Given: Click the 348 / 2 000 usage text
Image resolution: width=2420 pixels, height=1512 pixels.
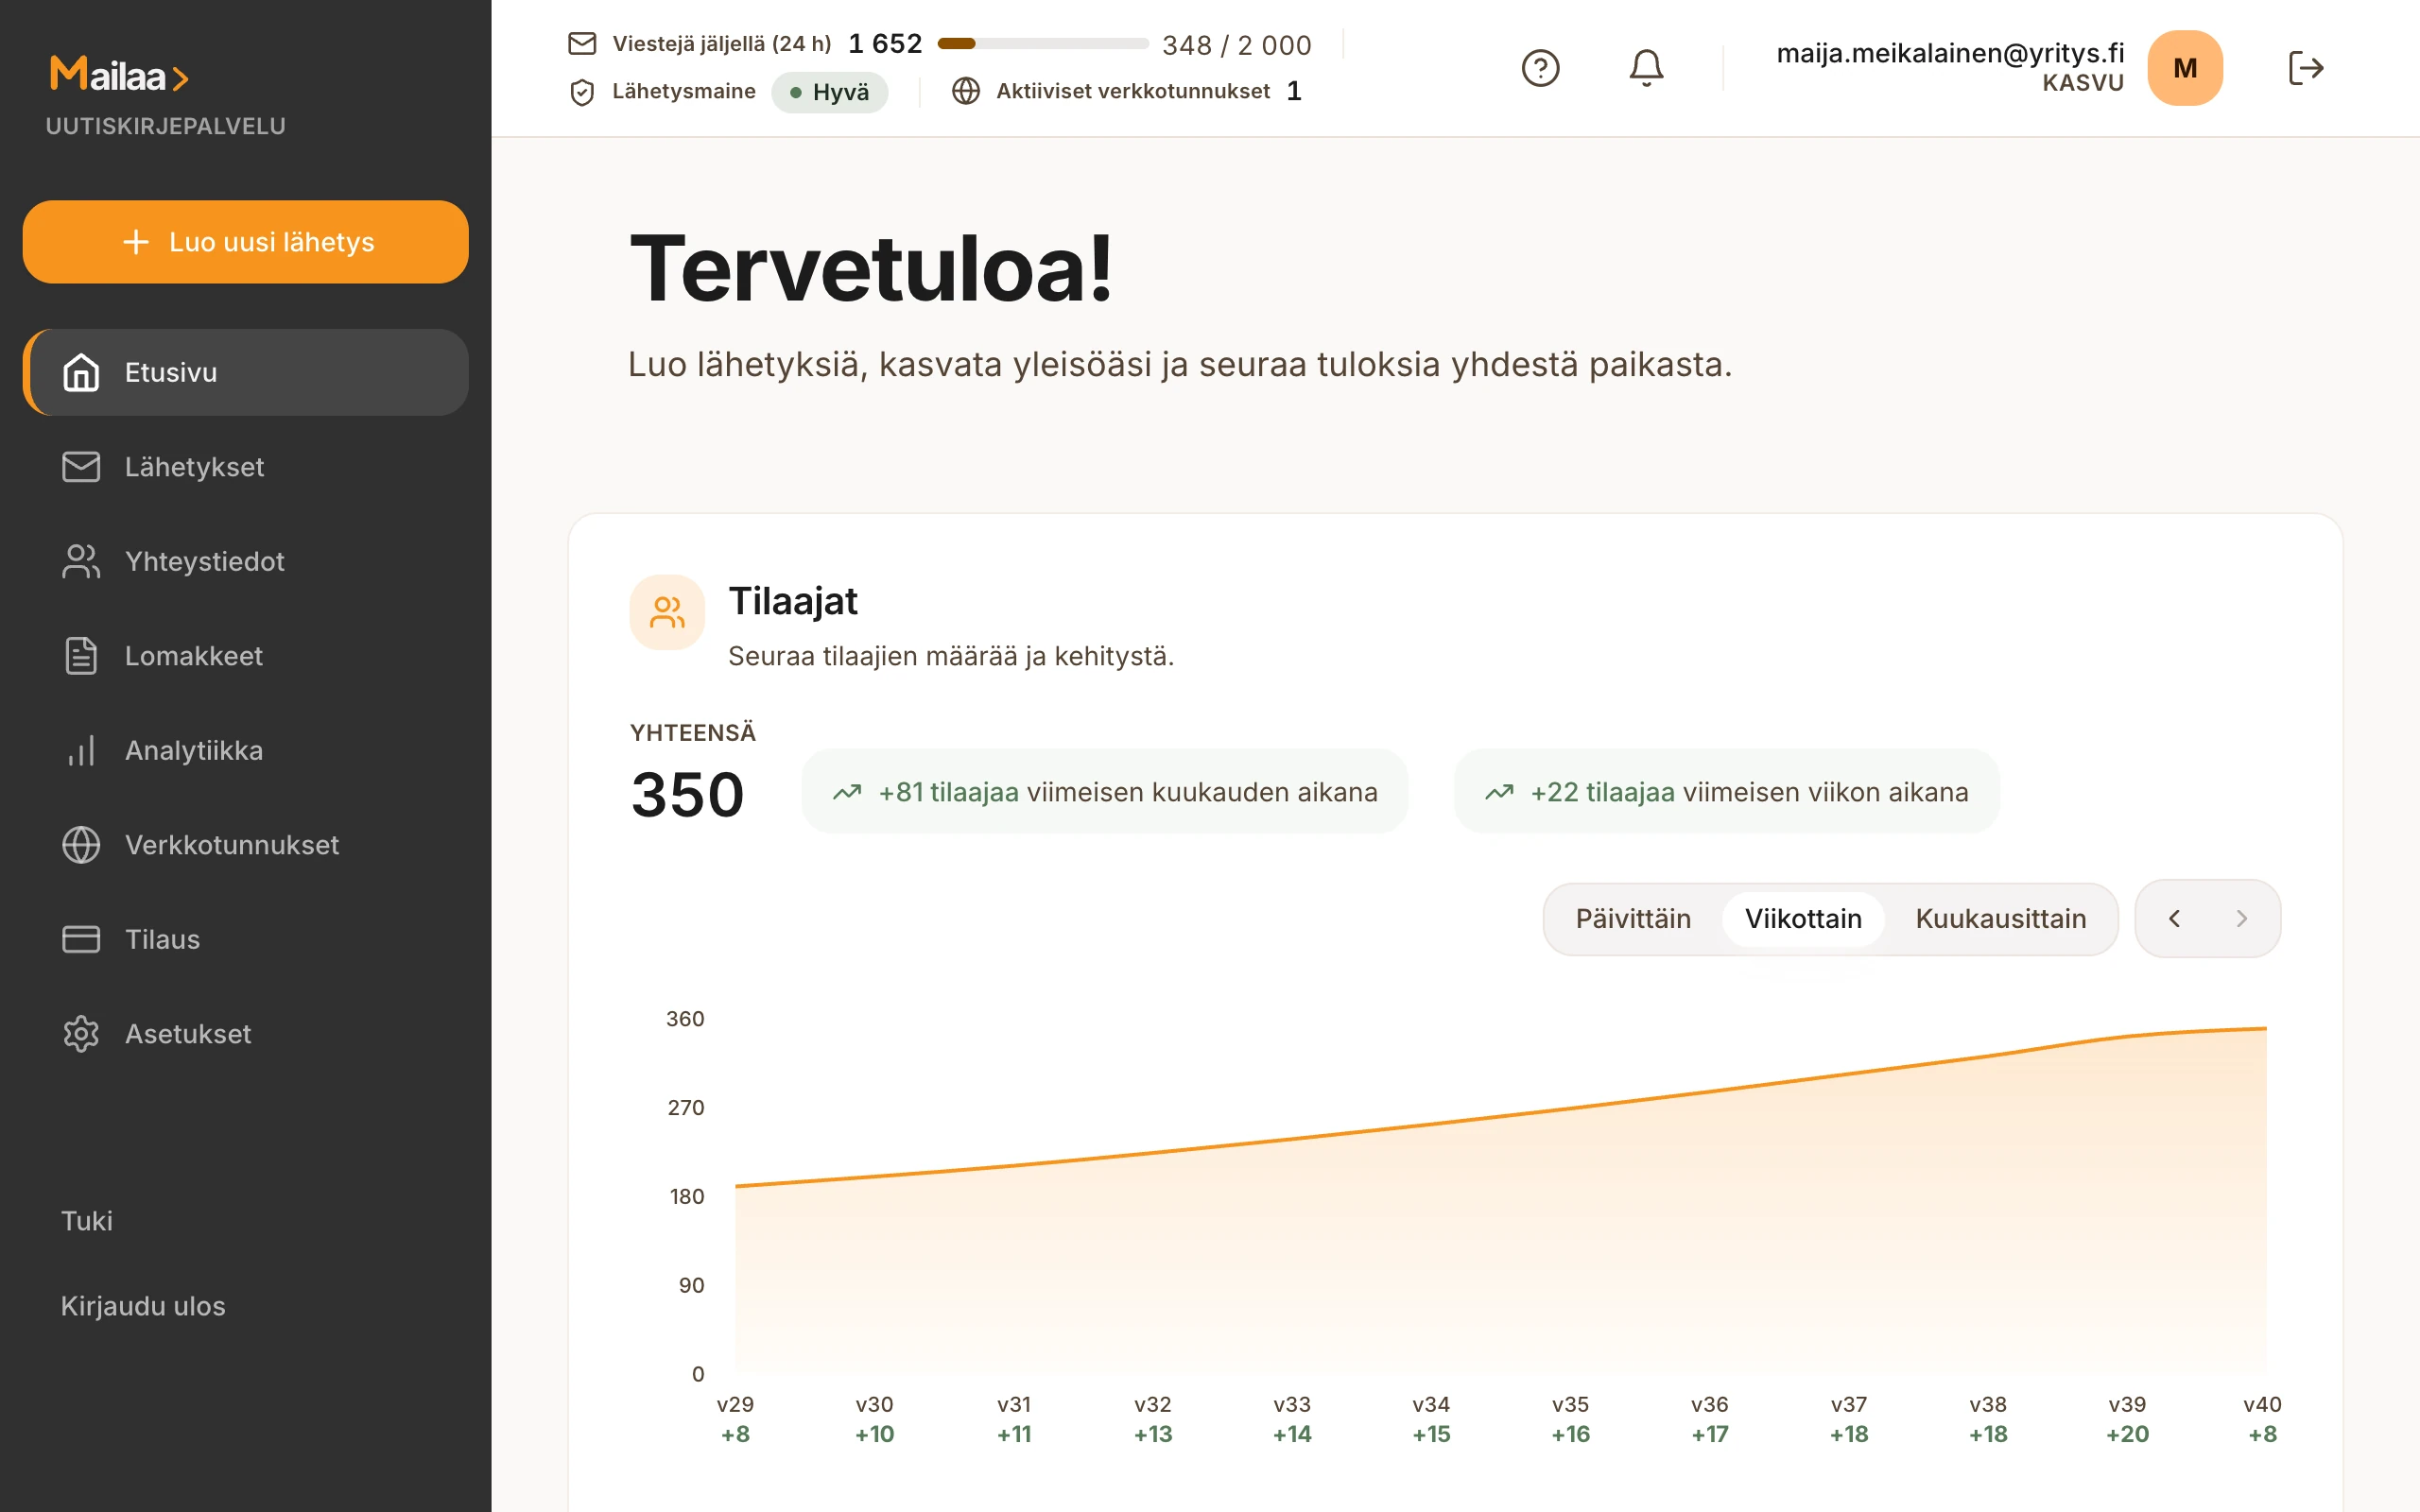Looking at the screenshot, I should pos(1236,45).
